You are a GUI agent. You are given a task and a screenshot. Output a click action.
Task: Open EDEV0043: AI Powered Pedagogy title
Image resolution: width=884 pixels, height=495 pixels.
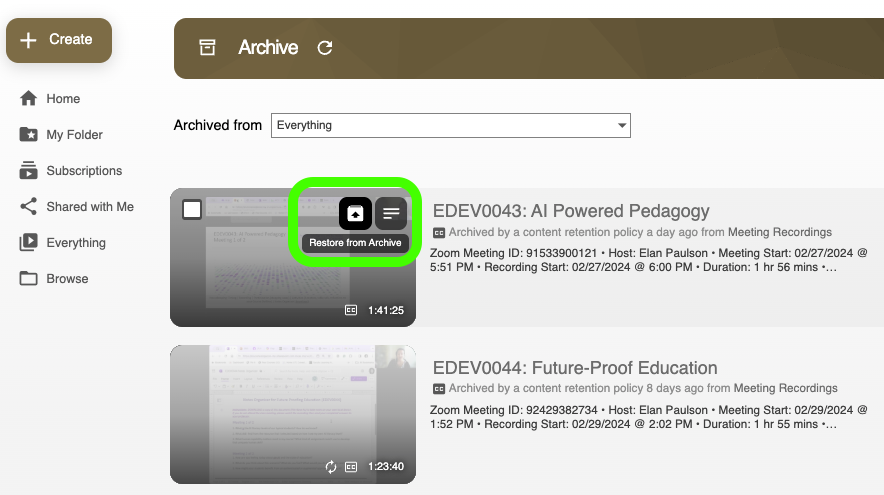571,211
